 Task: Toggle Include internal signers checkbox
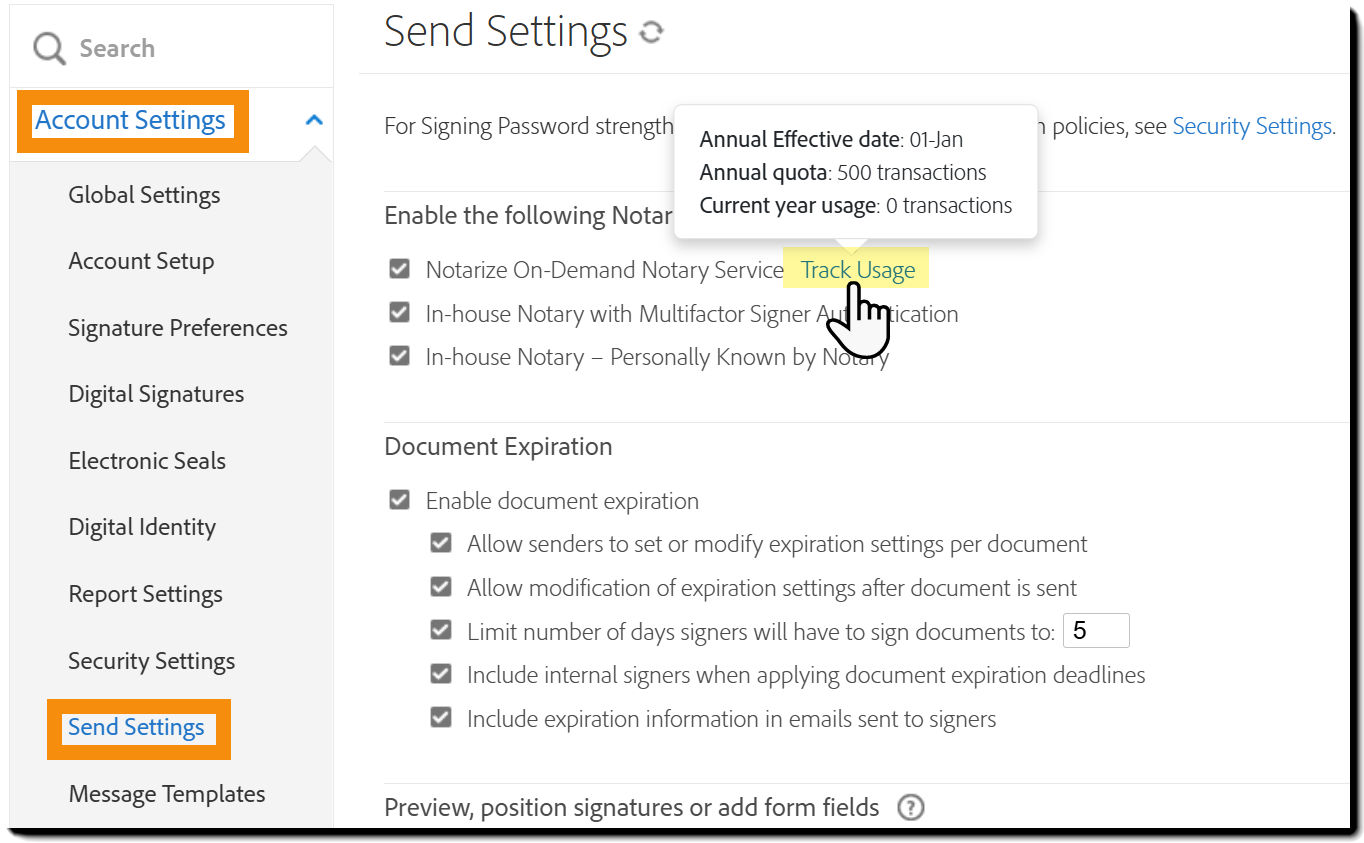441,674
